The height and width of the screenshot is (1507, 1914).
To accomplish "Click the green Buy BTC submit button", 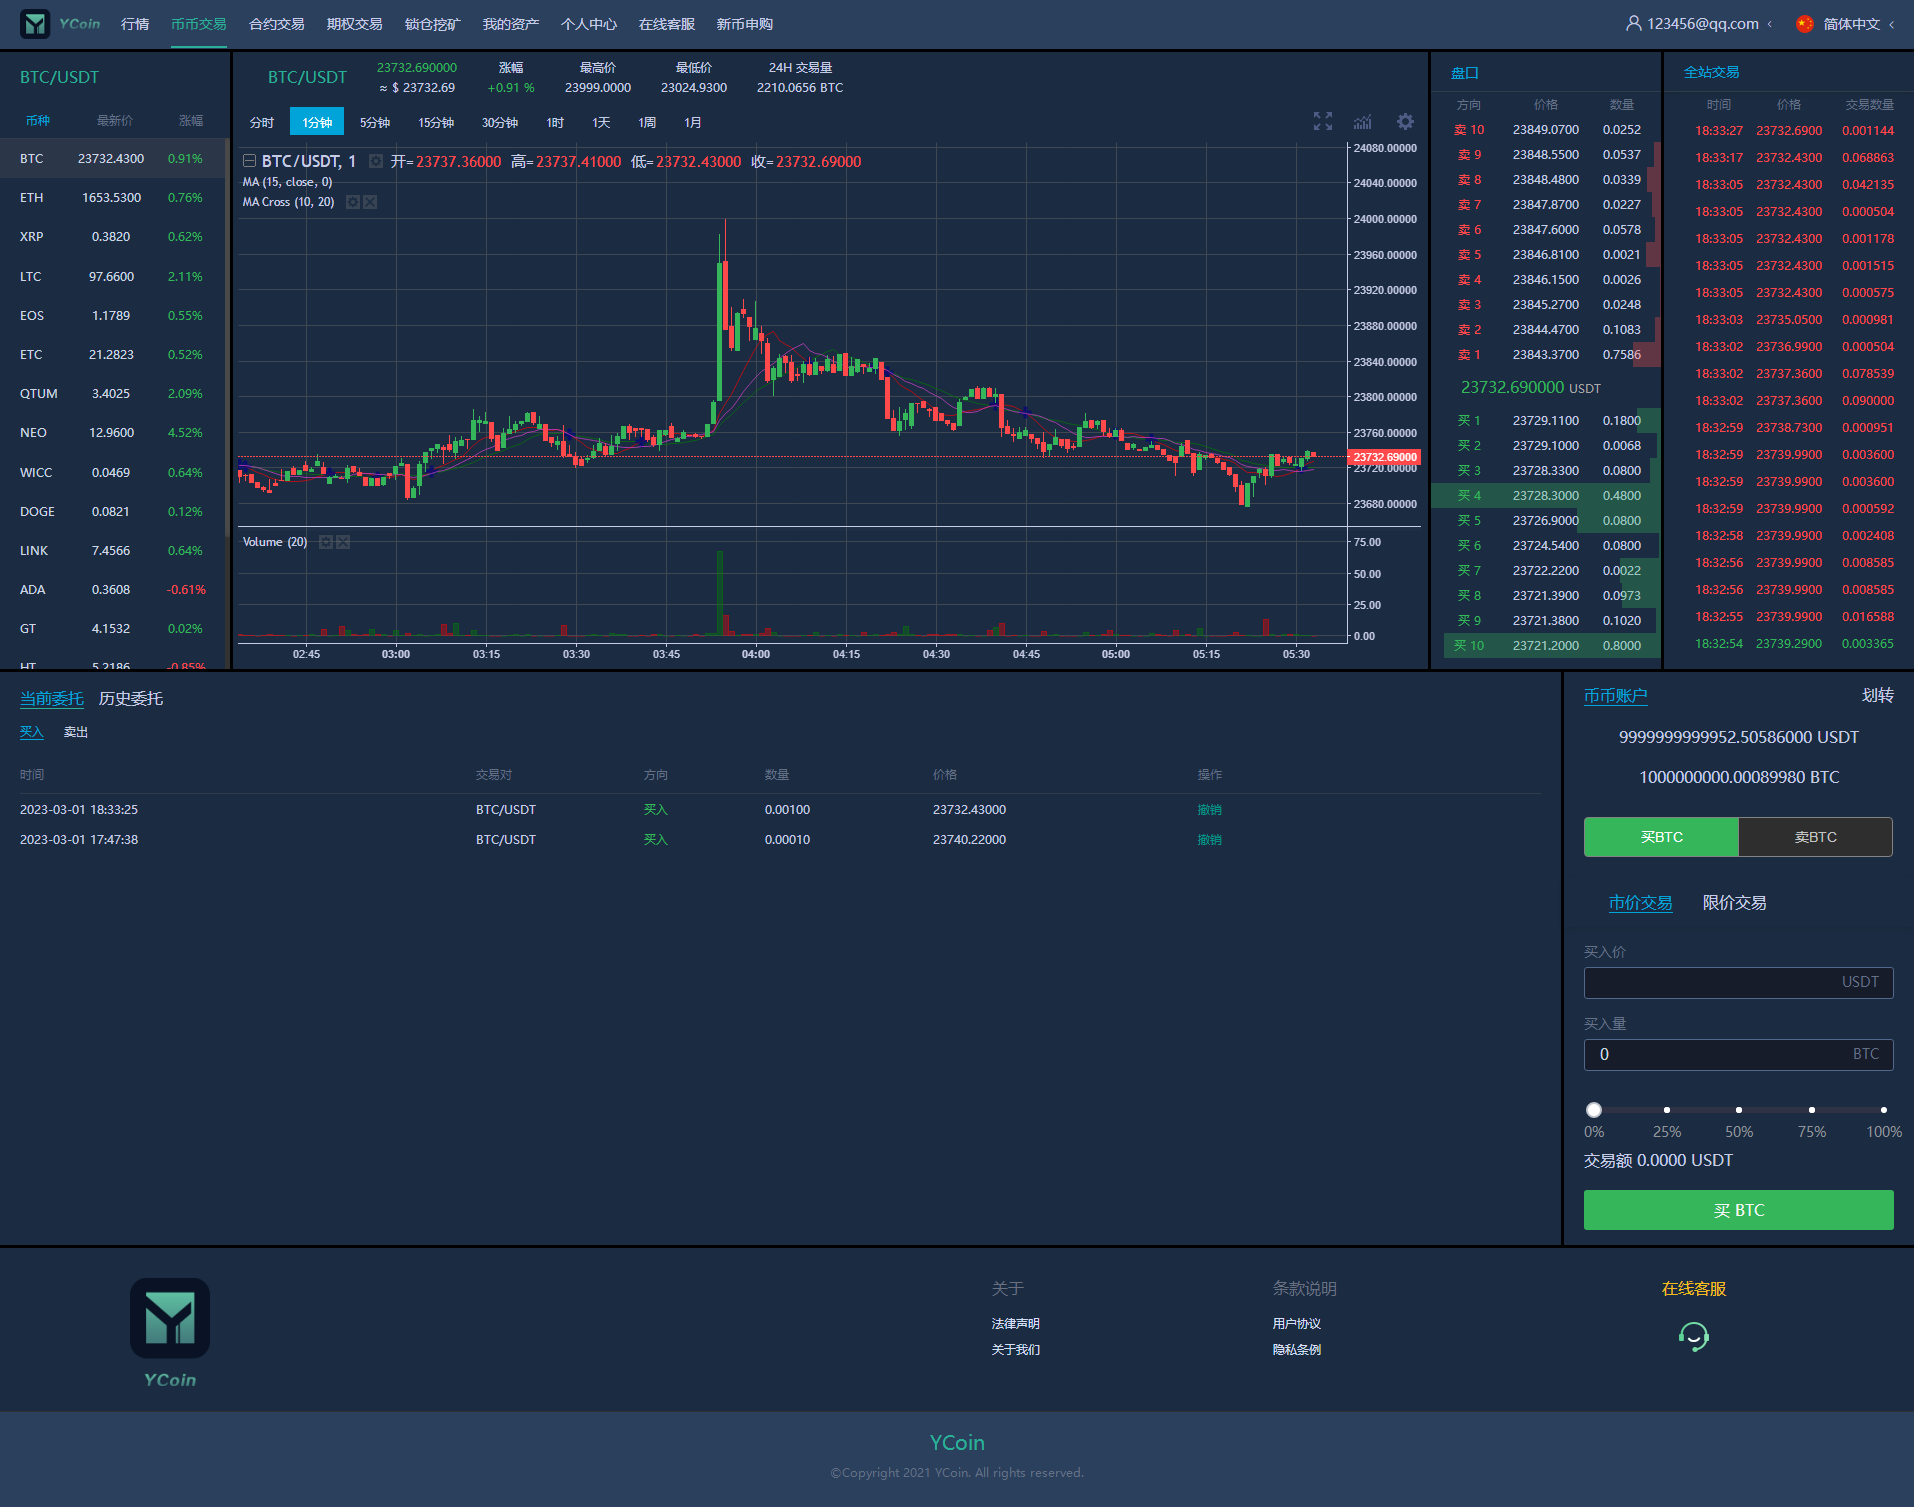I will click(1738, 1210).
